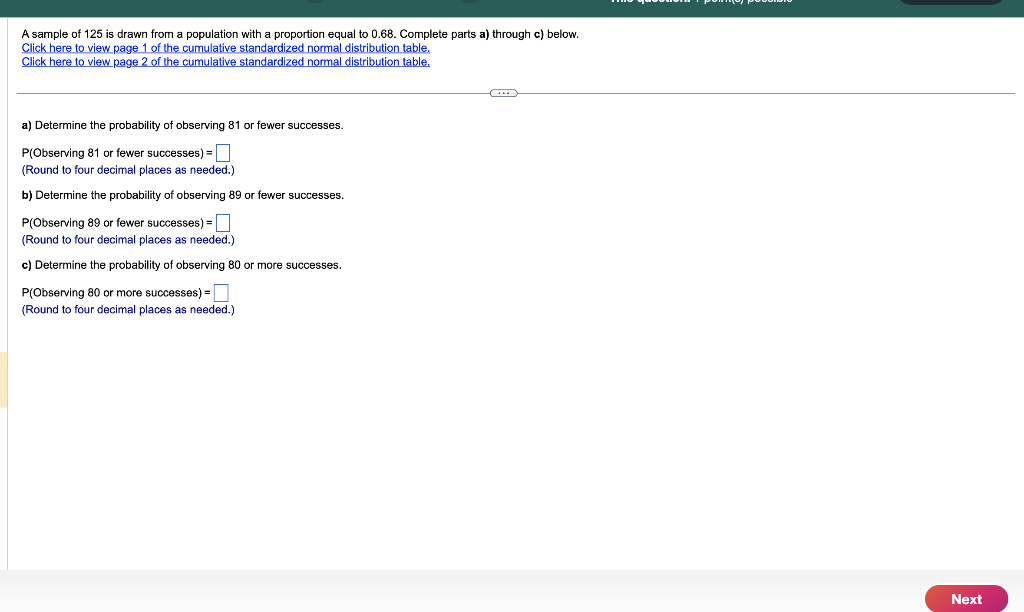Collapse the question header with the ellipsis handle
Viewport: 1024px width, 612px height.
pos(504,93)
